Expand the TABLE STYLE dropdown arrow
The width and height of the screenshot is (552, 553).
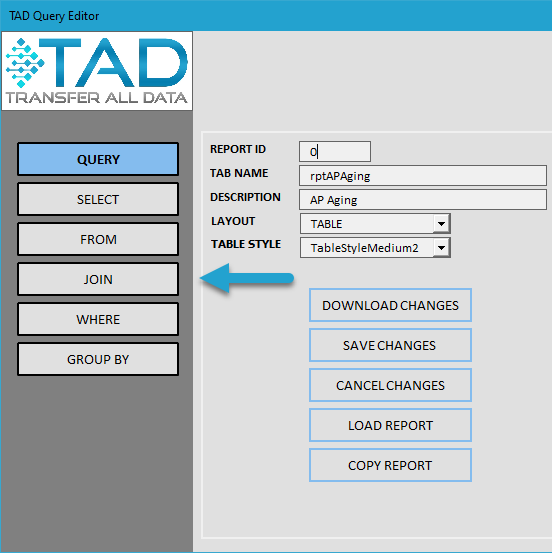tap(441, 248)
